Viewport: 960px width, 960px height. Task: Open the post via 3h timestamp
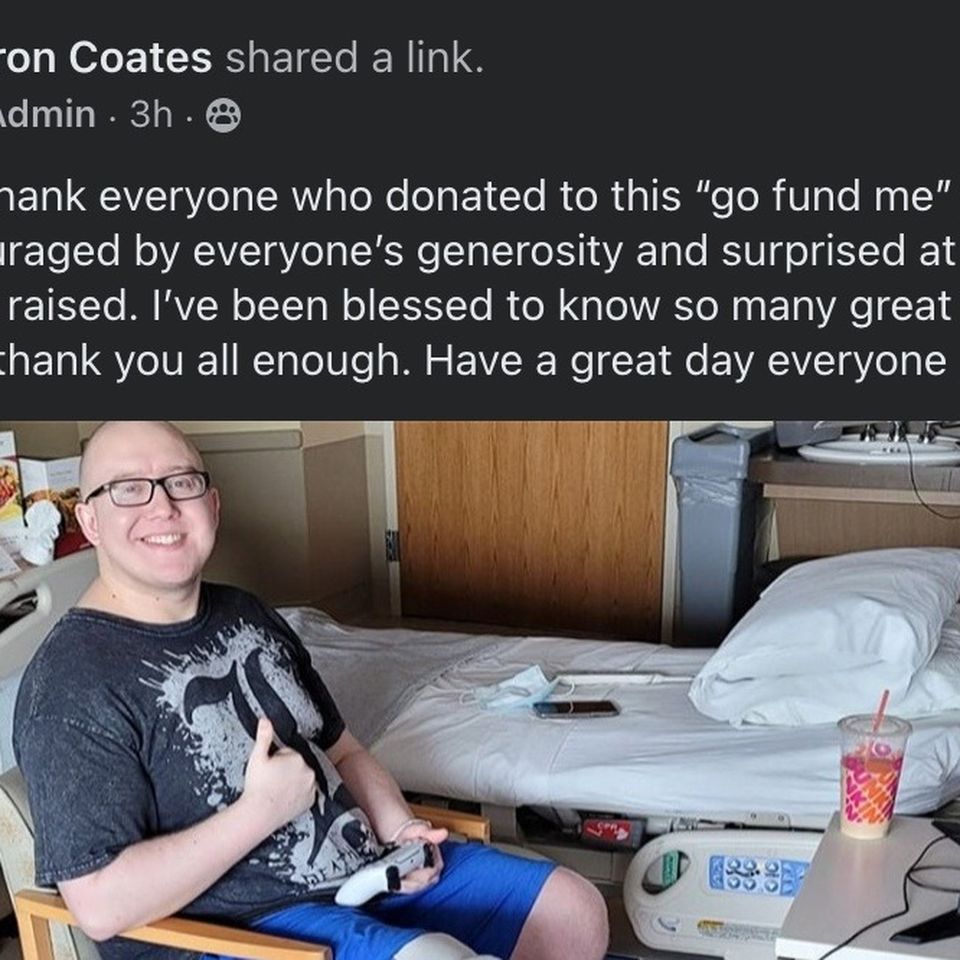[x=151, y=114]
